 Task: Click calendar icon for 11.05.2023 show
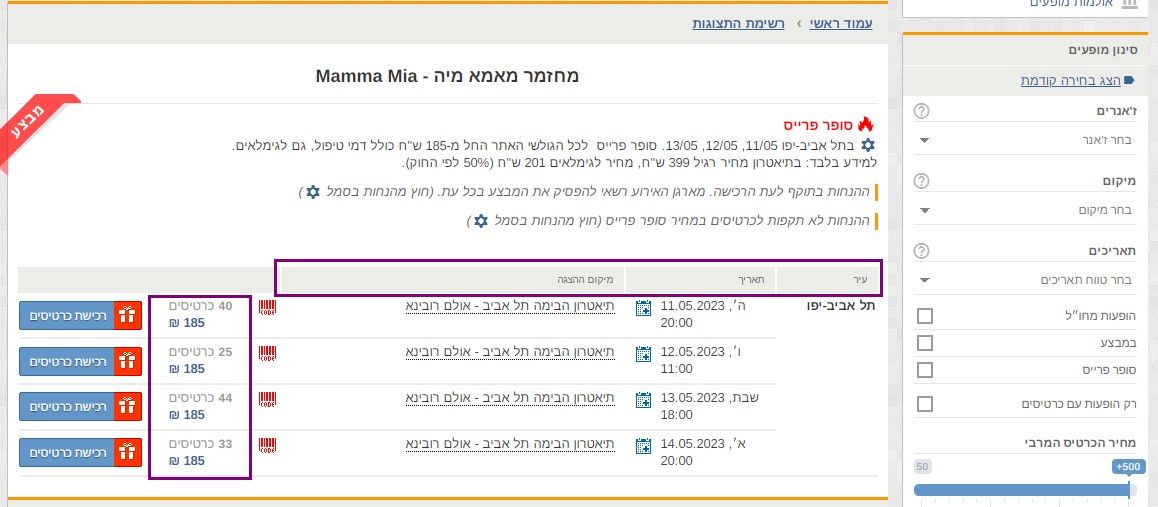(644, 309)
